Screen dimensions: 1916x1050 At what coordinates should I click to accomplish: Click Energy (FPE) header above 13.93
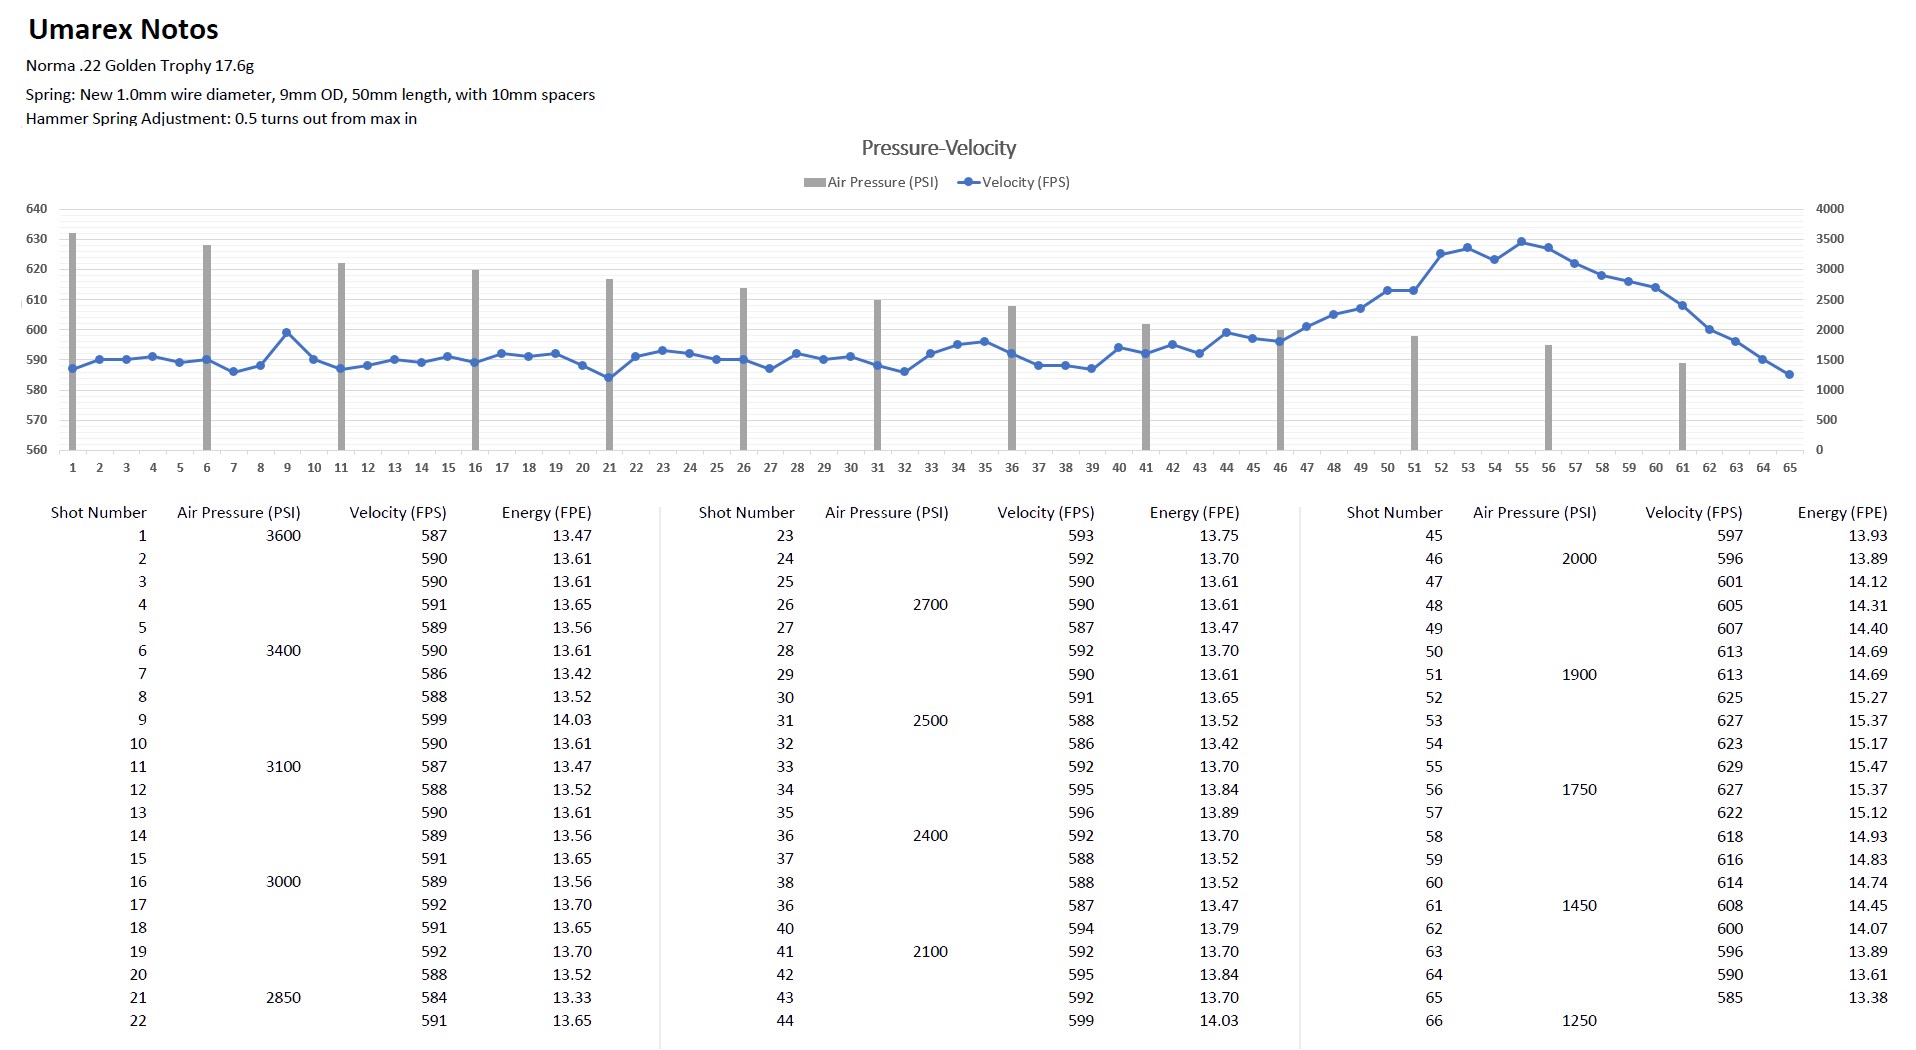tap(1842, 513)
